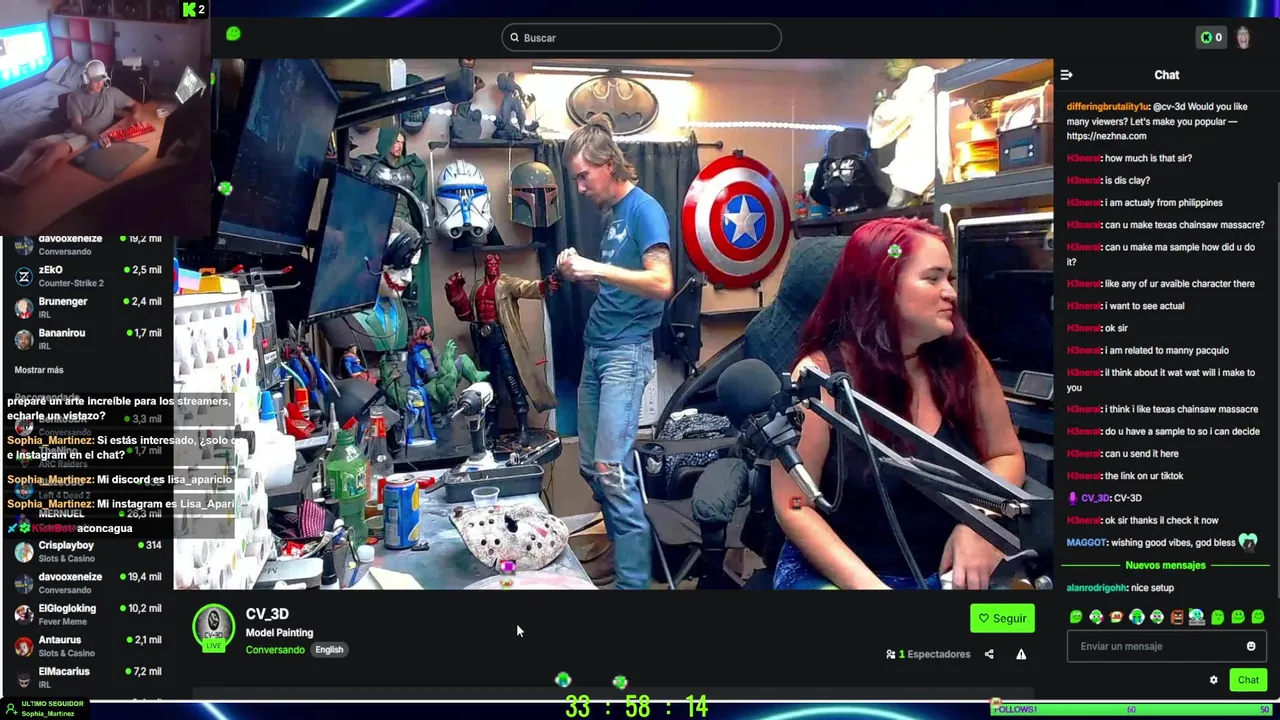The height and width of the screenshot is (720, 1280).
Task: Open the ElGlogloking channel in the sidebar
Action: [88, 614]
